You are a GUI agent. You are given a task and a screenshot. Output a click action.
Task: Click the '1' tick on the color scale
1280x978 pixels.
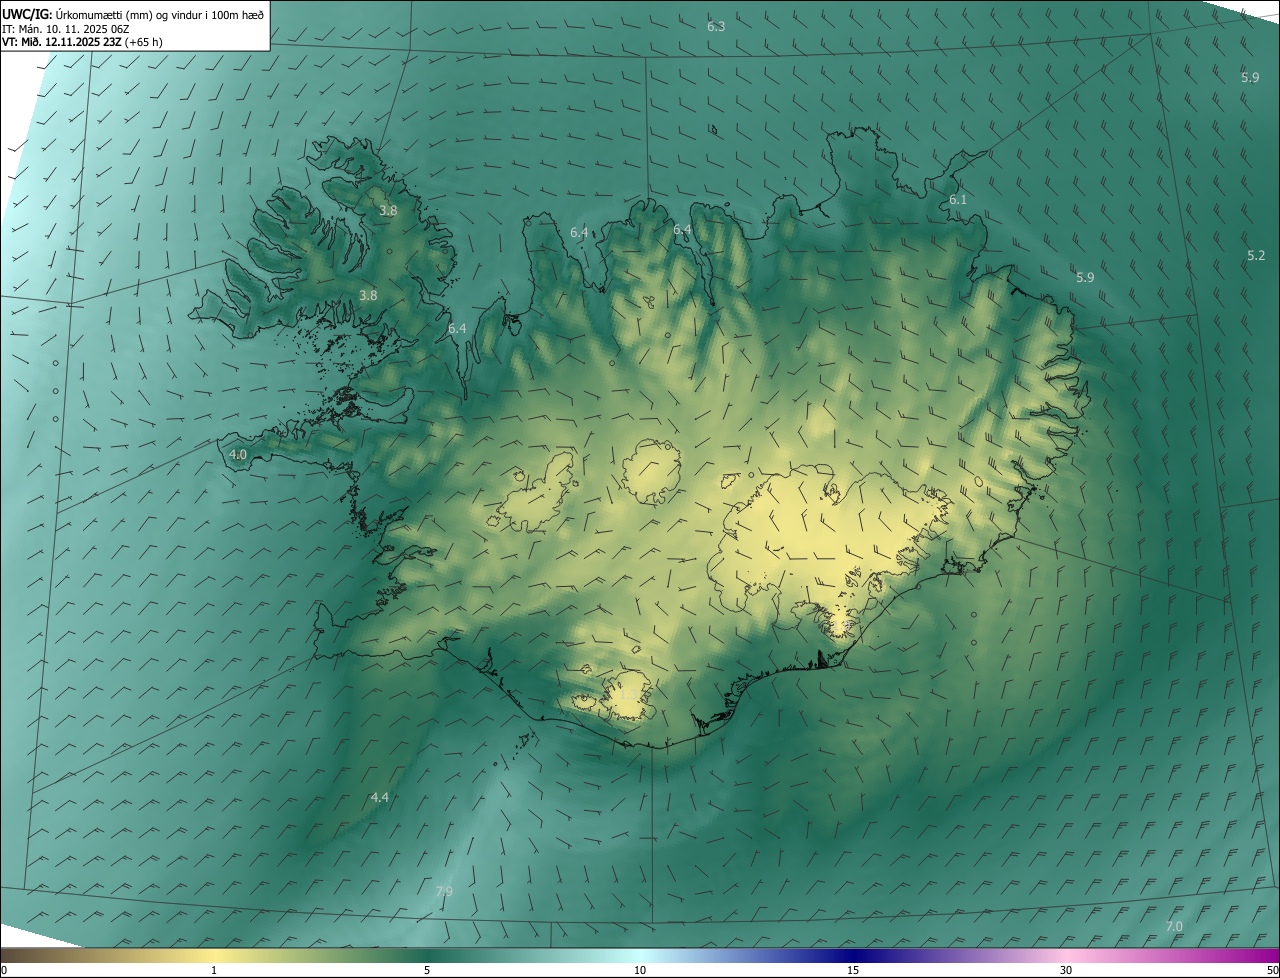click(x=214, y=970)
